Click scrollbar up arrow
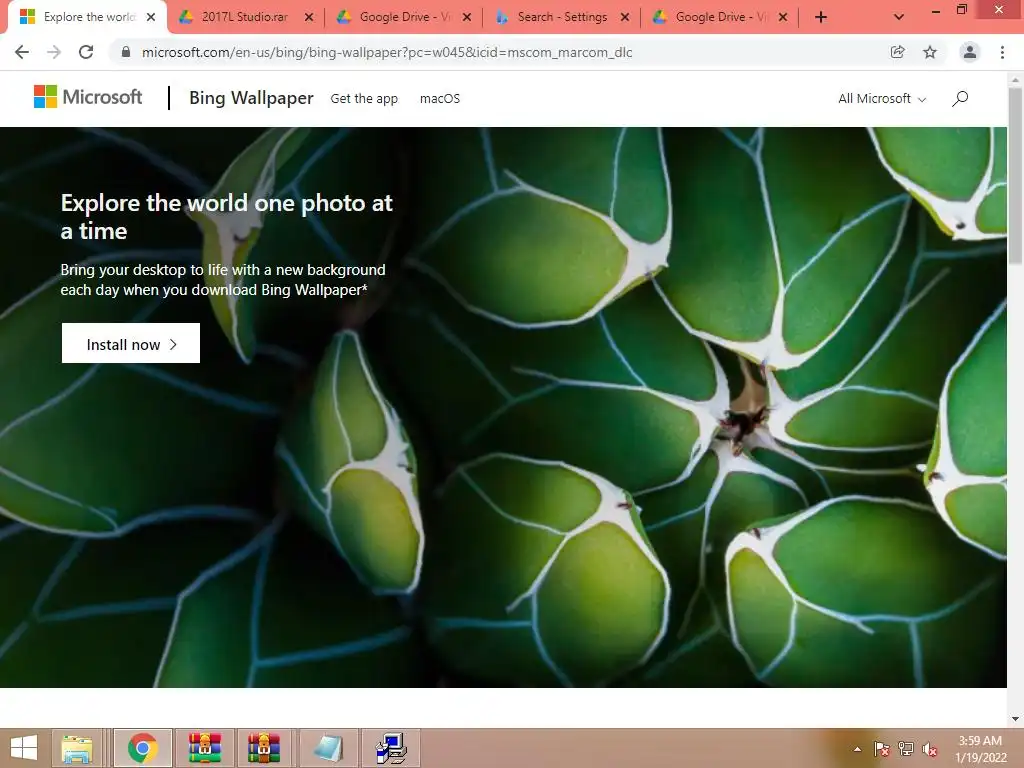The width and height of the screenshot is (1024, 768). pyautogui.click(x=1015, y=79)
